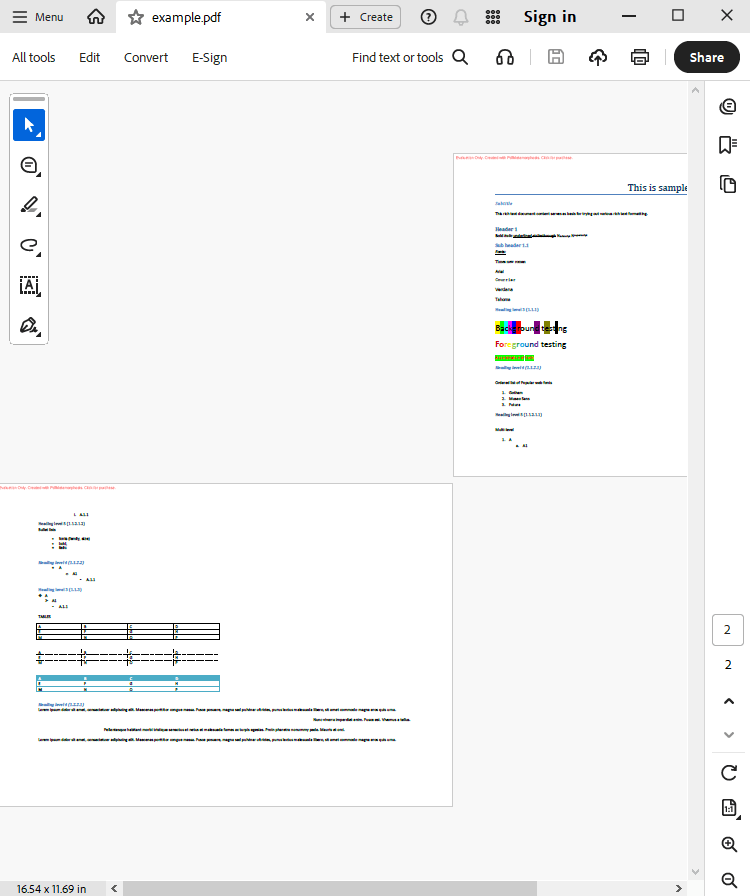The width and height of the screenshot is (750, 896).
Task: Rotate the page view icon
Action: pyautogui.click(x=729, y=773)
